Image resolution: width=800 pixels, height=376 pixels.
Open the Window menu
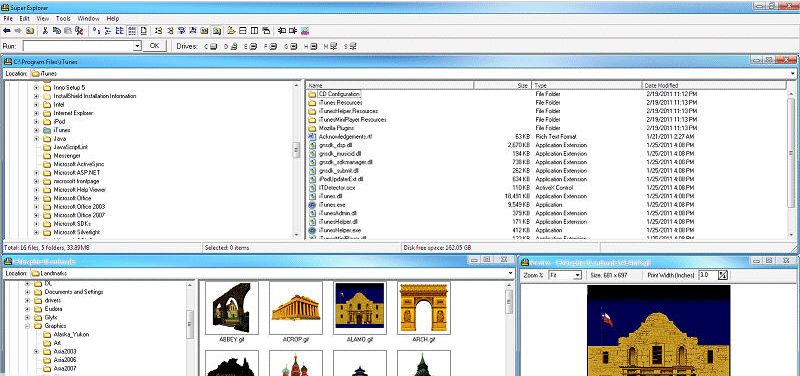[x=88, y=18]
